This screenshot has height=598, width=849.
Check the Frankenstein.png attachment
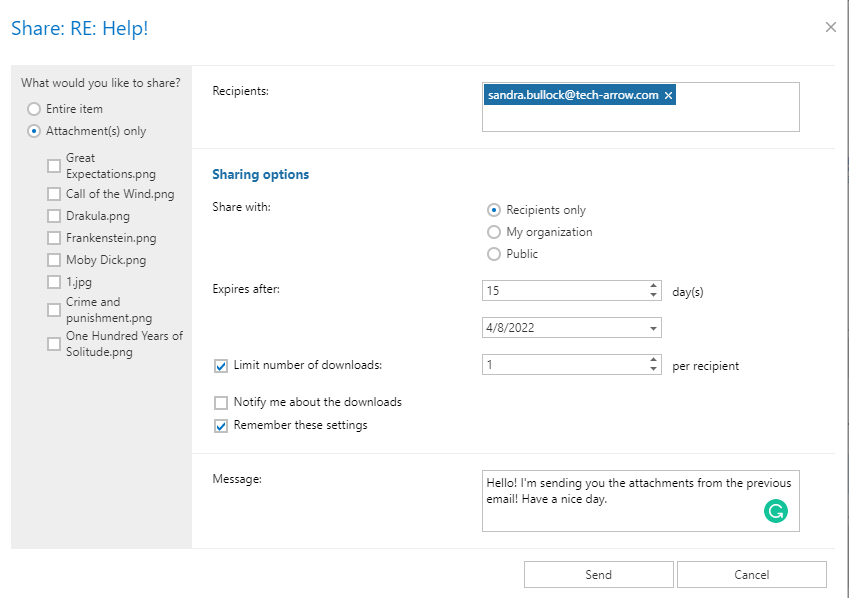(x=54, y=238)
